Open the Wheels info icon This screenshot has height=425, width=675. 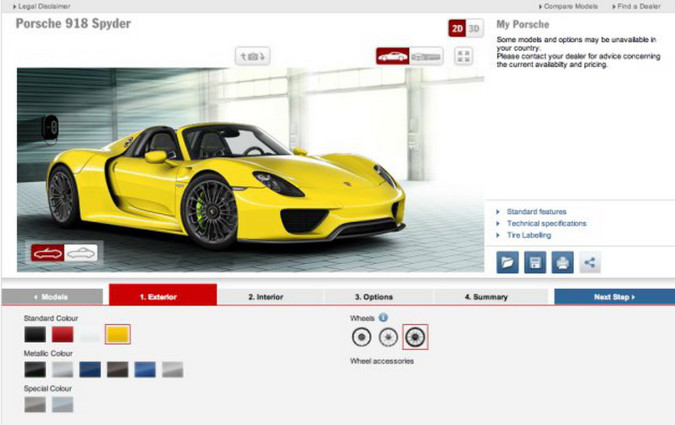(x=383, y=318)
